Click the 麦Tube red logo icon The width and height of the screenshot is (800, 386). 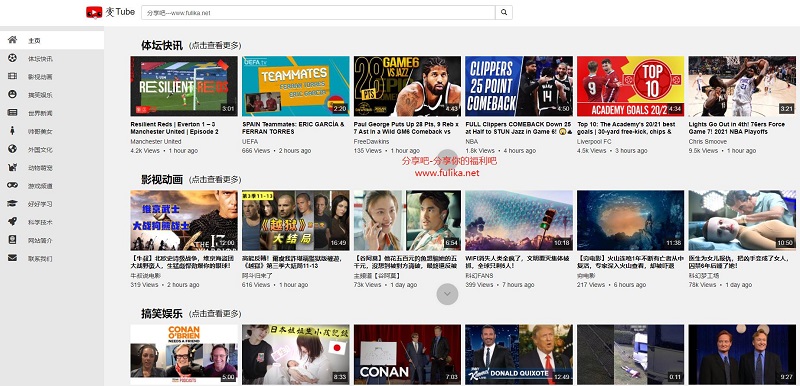click(x=94, y=12)
